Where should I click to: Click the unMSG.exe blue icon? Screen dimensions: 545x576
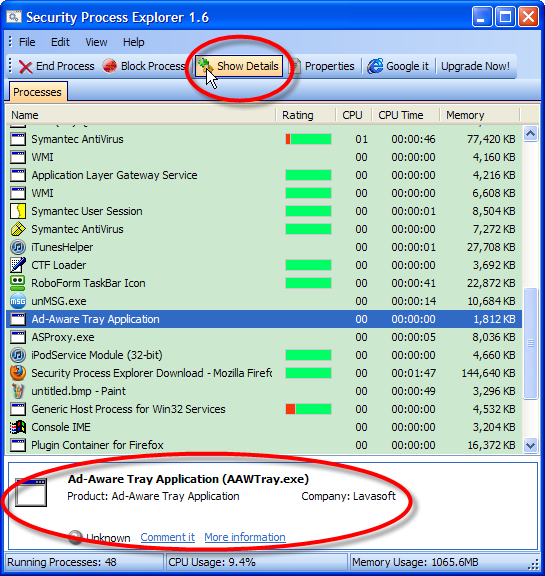pos(18,301)
